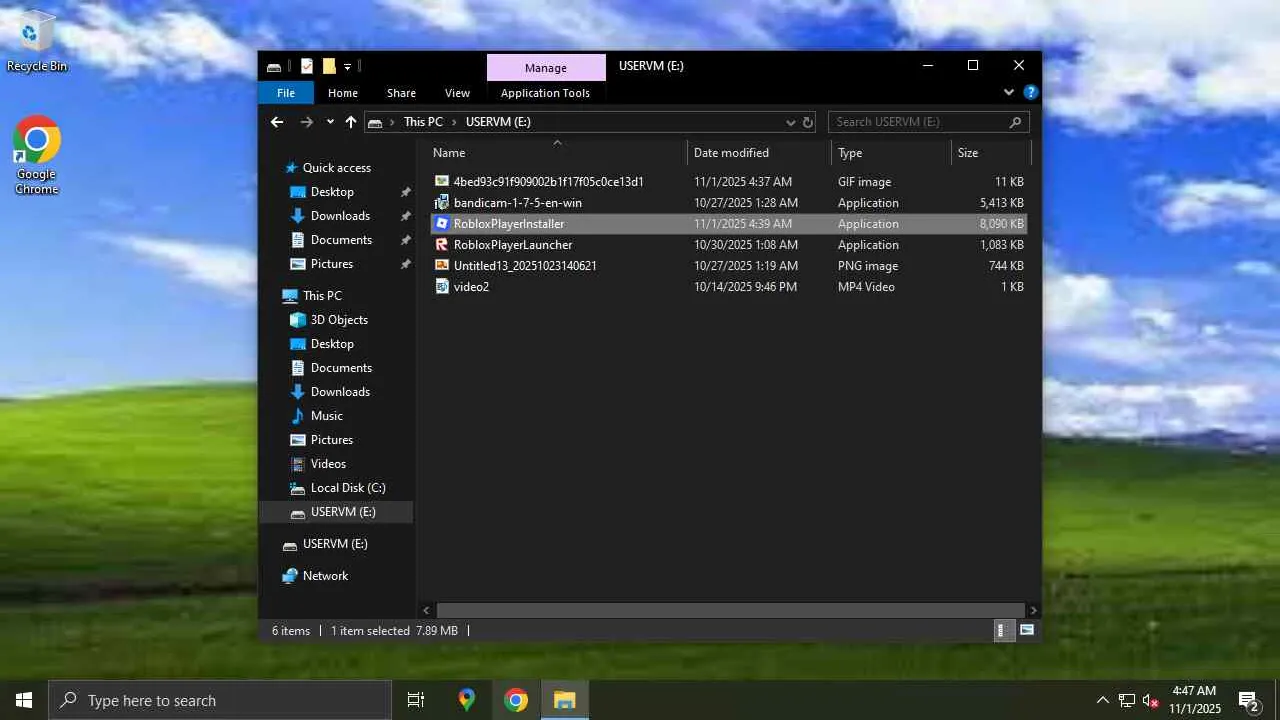Sort files by Date modified column
The image size is (1280, 720).
click(x=731, y=153)
